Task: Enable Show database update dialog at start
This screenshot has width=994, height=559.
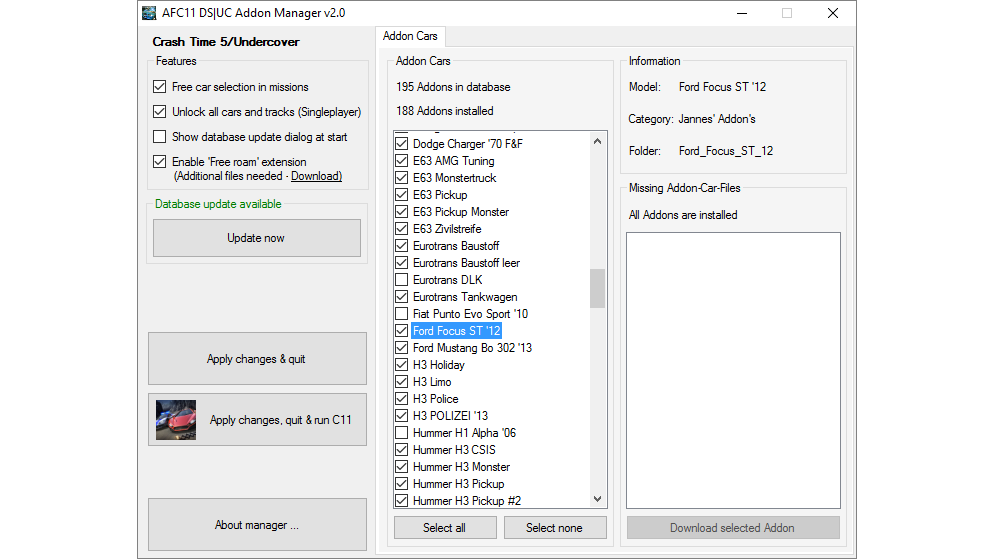Action: tap(160, 137)
